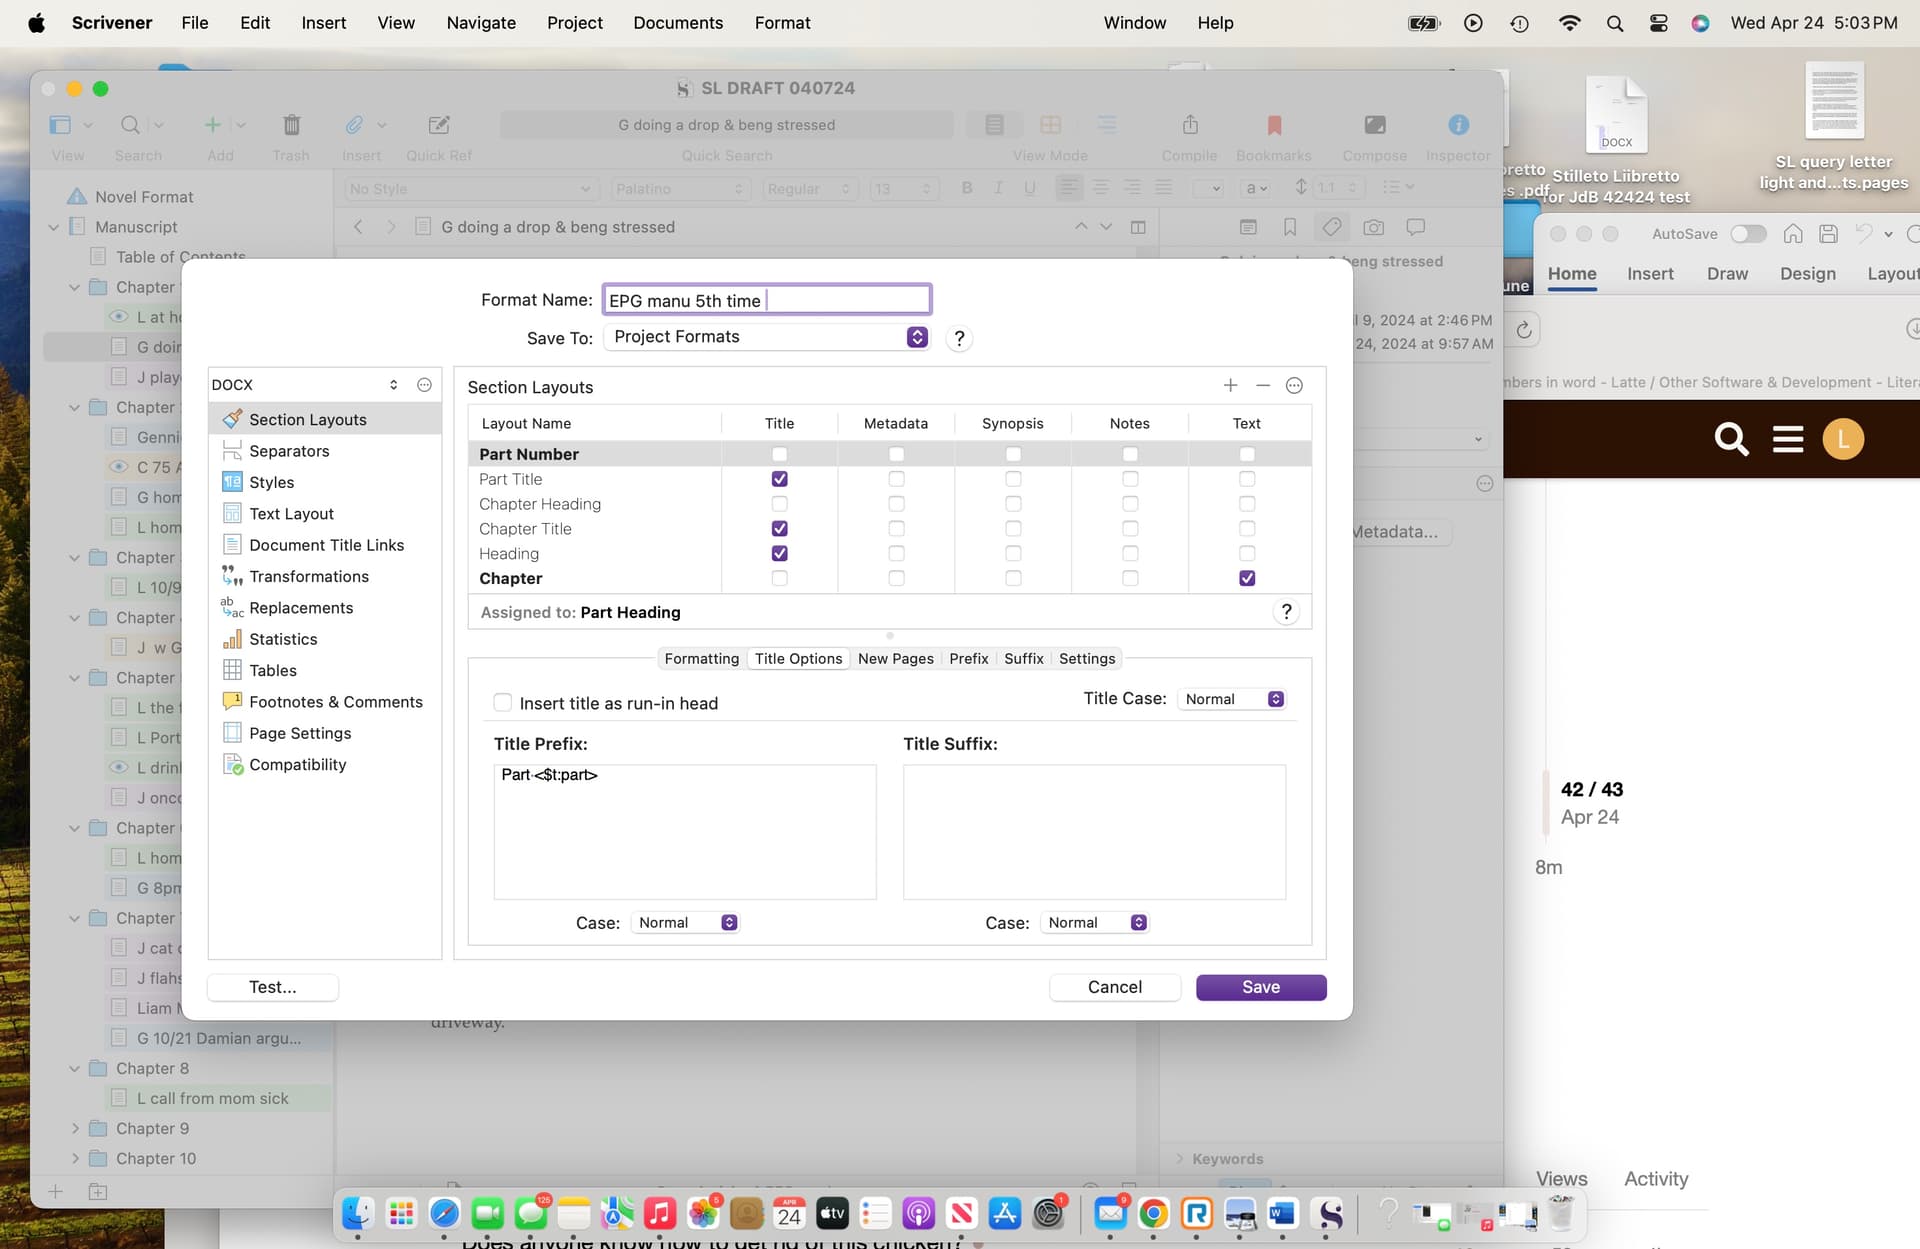Click the Save button
Screen dimensions: 1920x1249
point(1260,987)
